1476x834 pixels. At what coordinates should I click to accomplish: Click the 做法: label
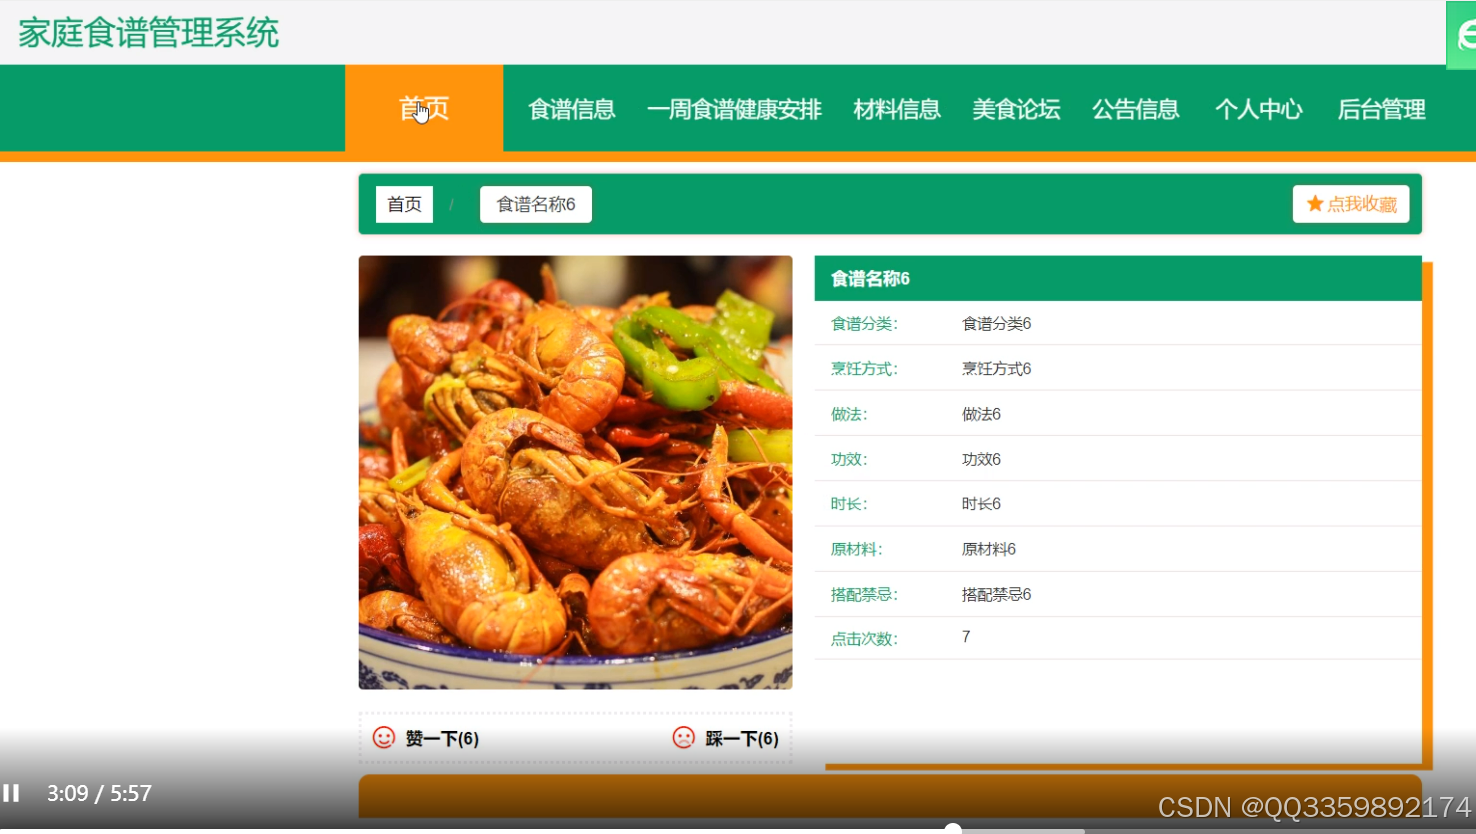849,414
